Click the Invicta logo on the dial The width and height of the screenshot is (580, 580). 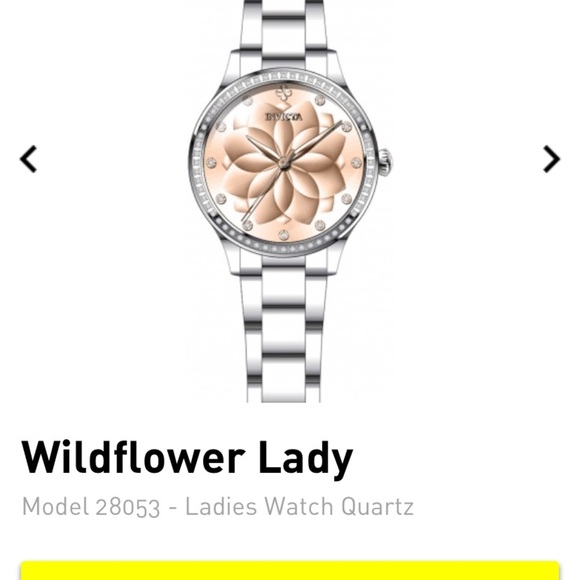pos(284,117)
